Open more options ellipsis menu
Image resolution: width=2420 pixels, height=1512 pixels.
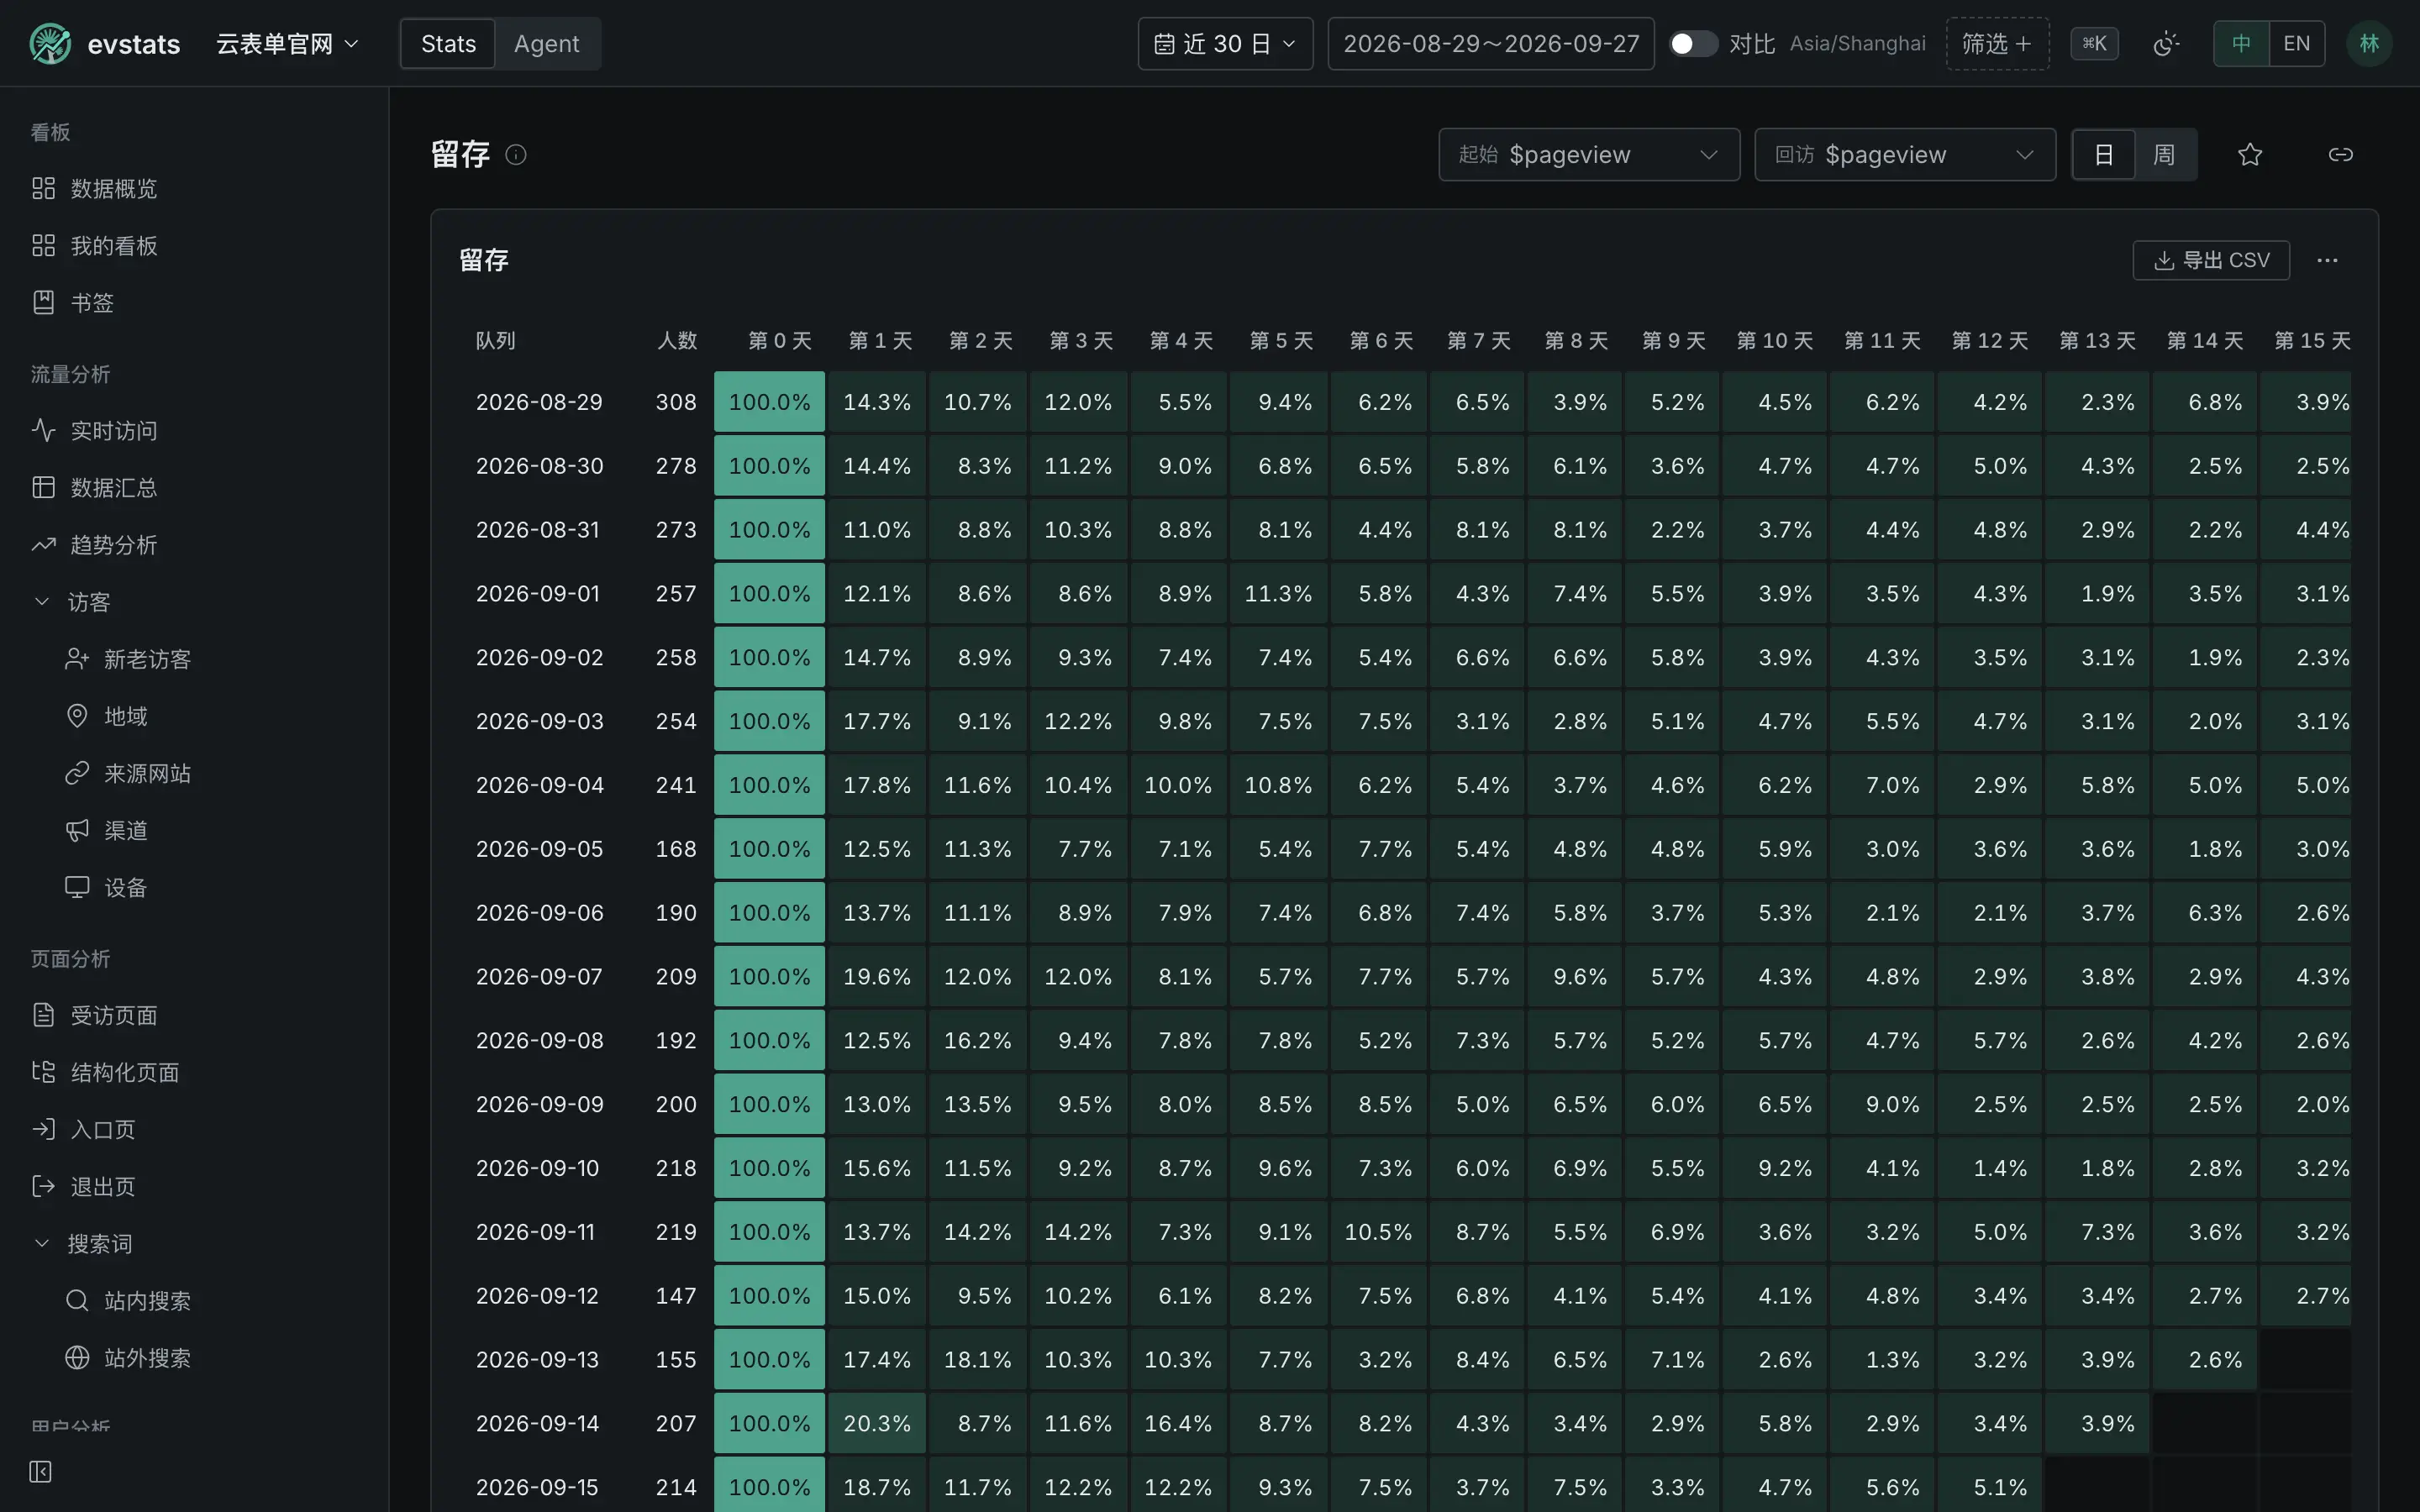click(x=2327, y=260)
